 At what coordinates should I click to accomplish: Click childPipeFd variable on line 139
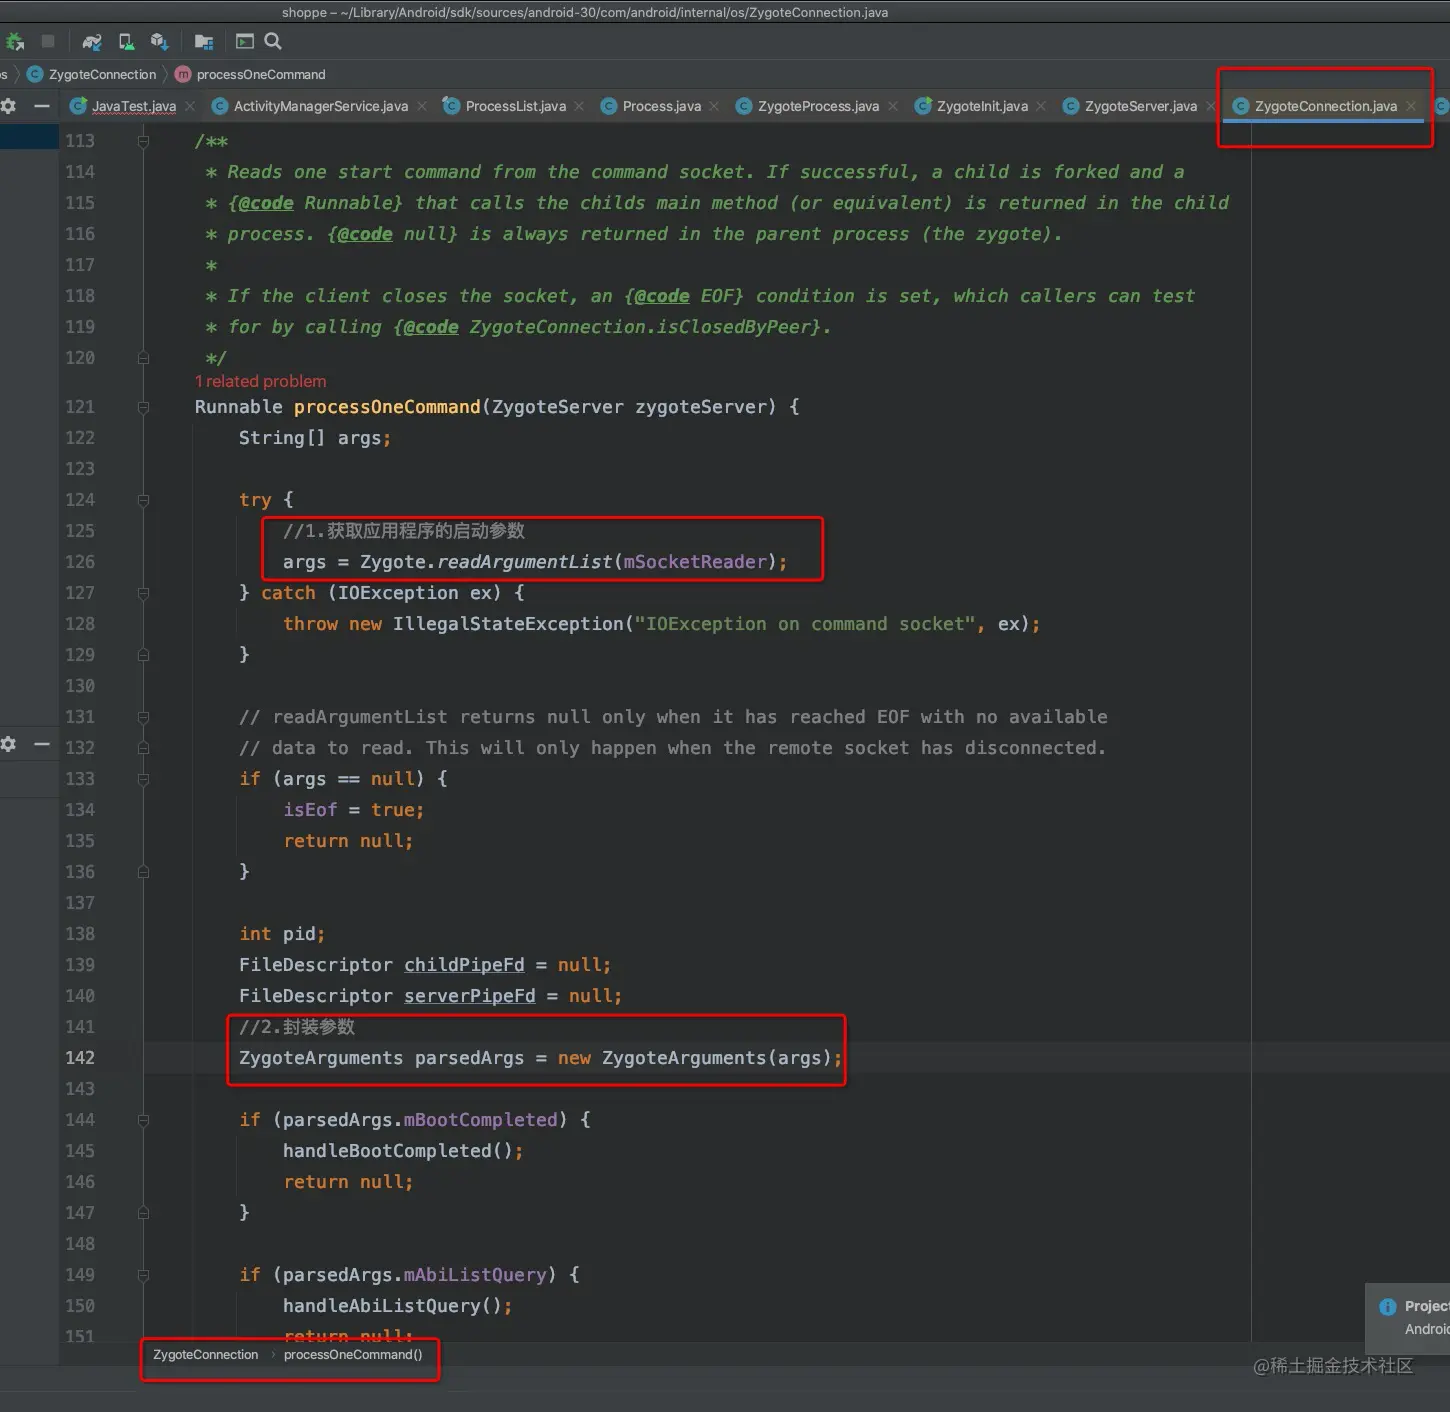click(x=464, y=965)
